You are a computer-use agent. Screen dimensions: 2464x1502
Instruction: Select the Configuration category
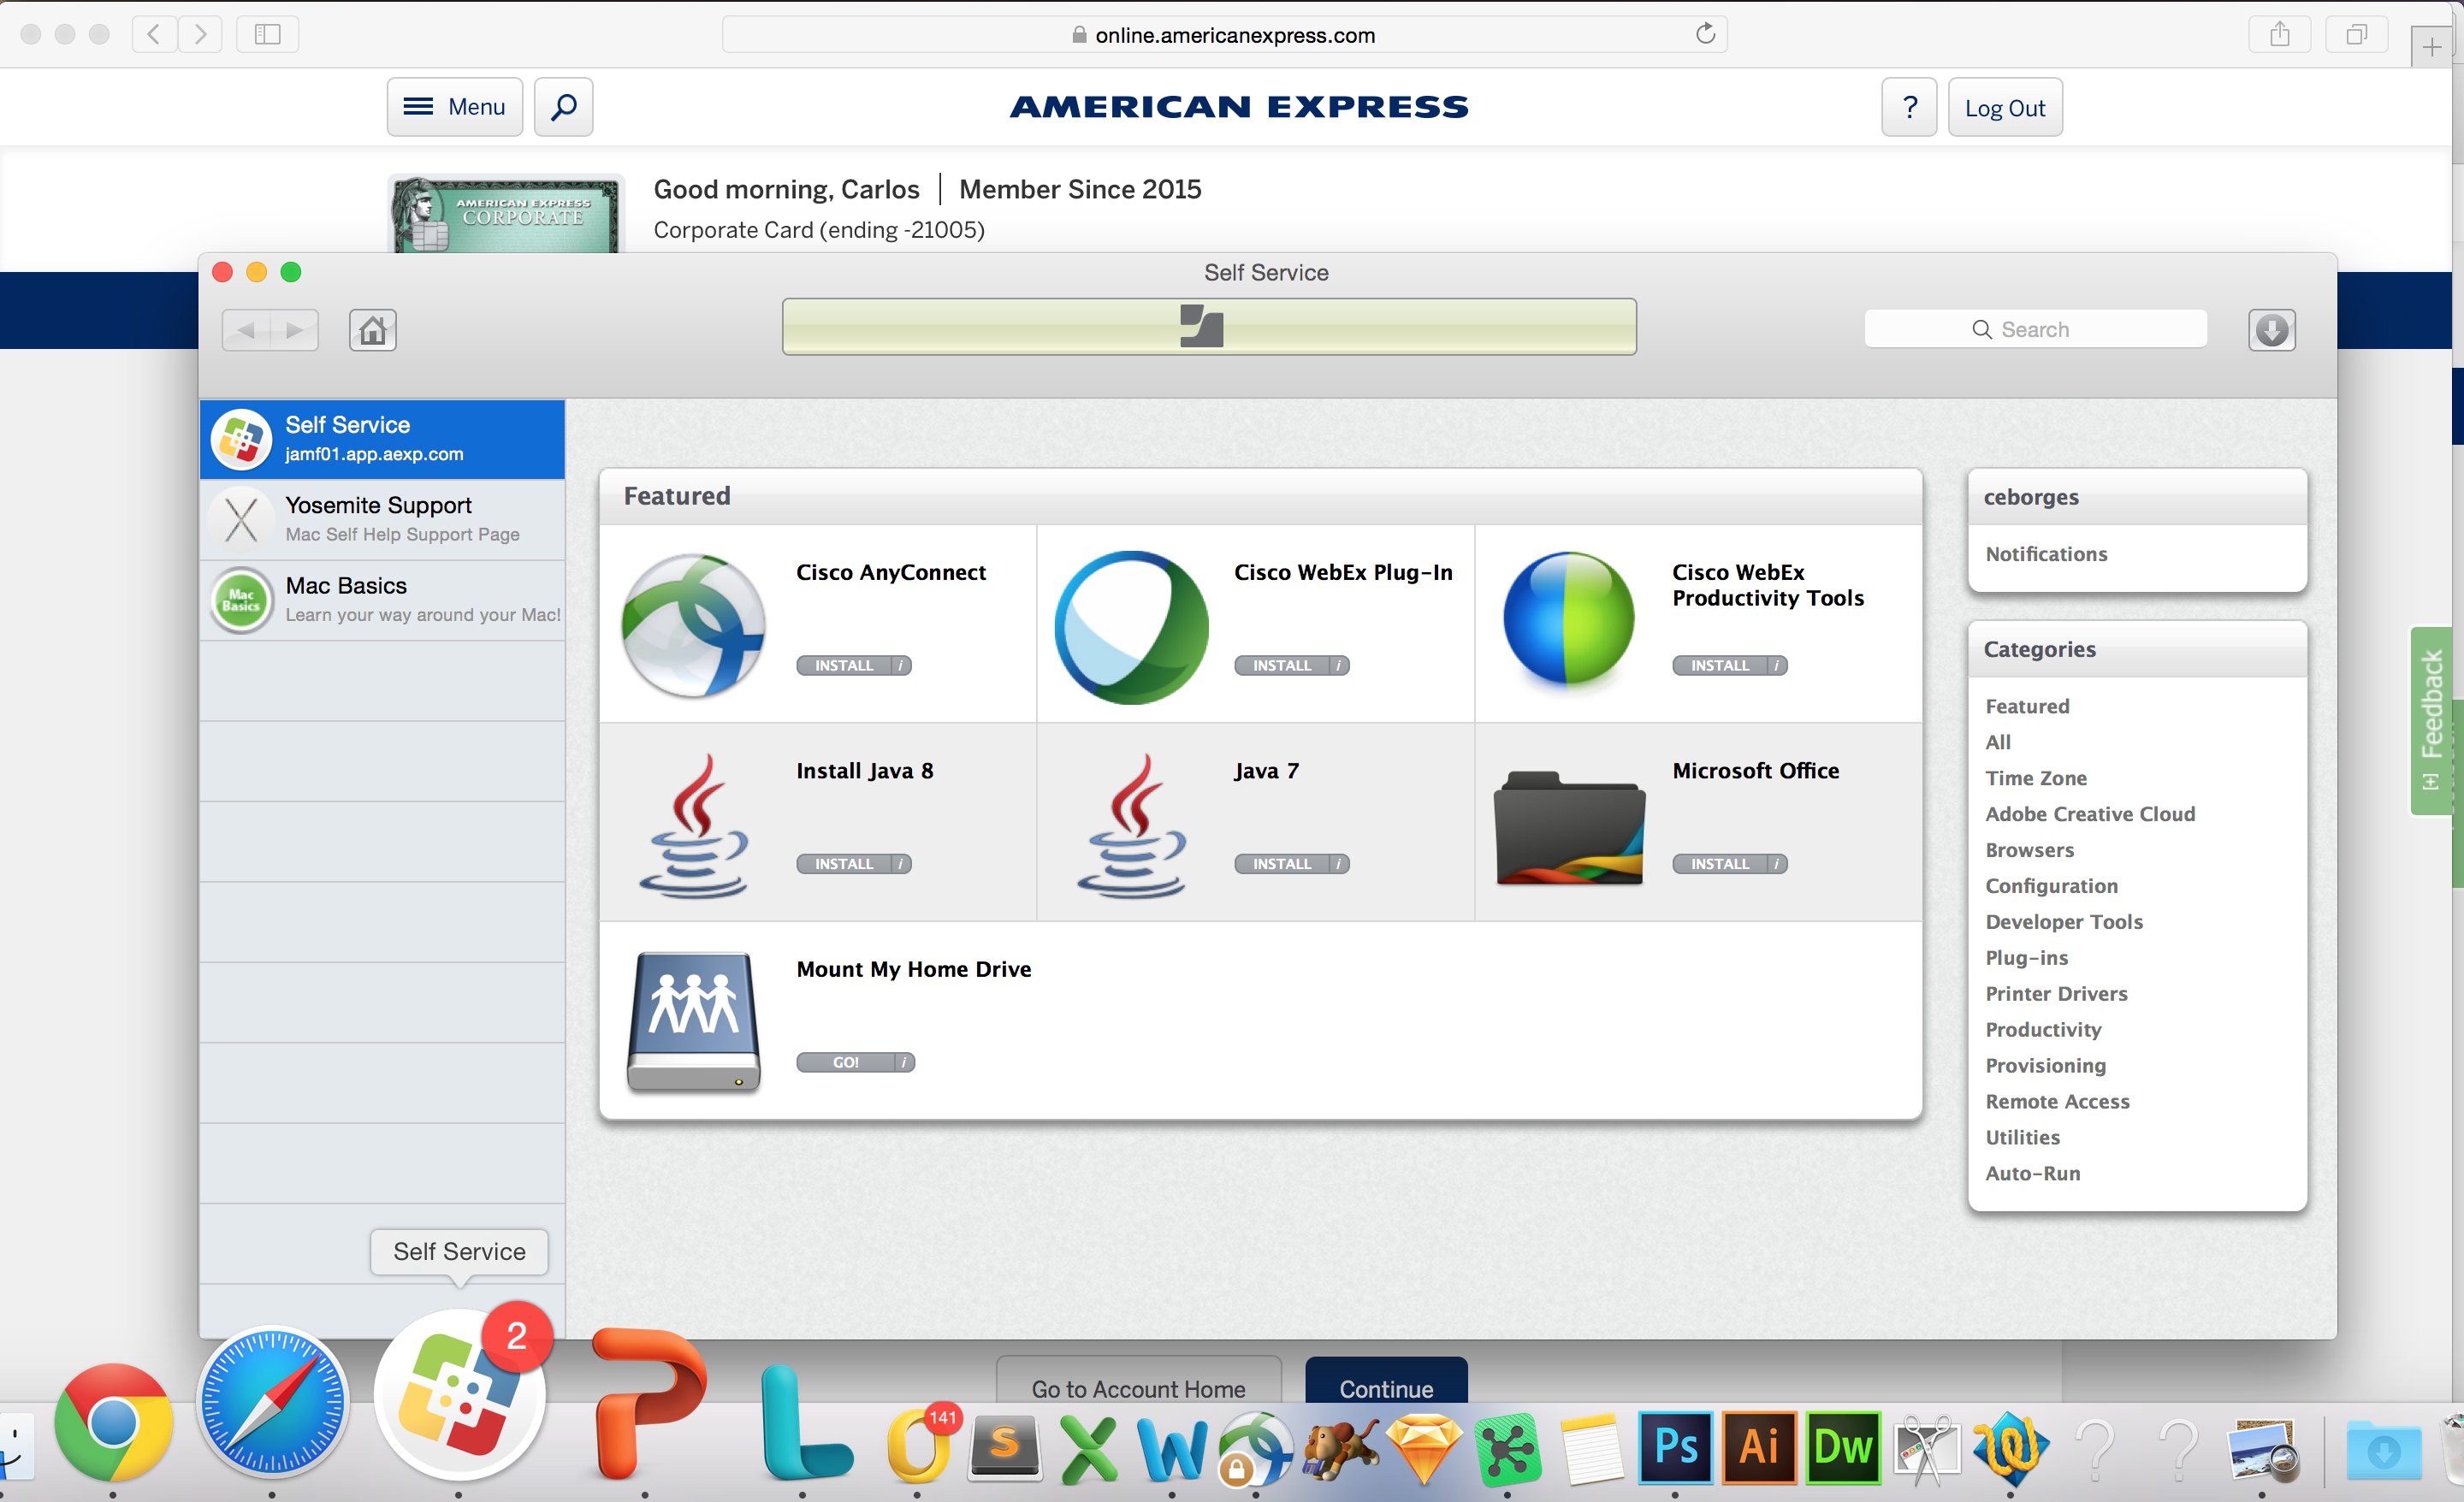point(2052,886)
